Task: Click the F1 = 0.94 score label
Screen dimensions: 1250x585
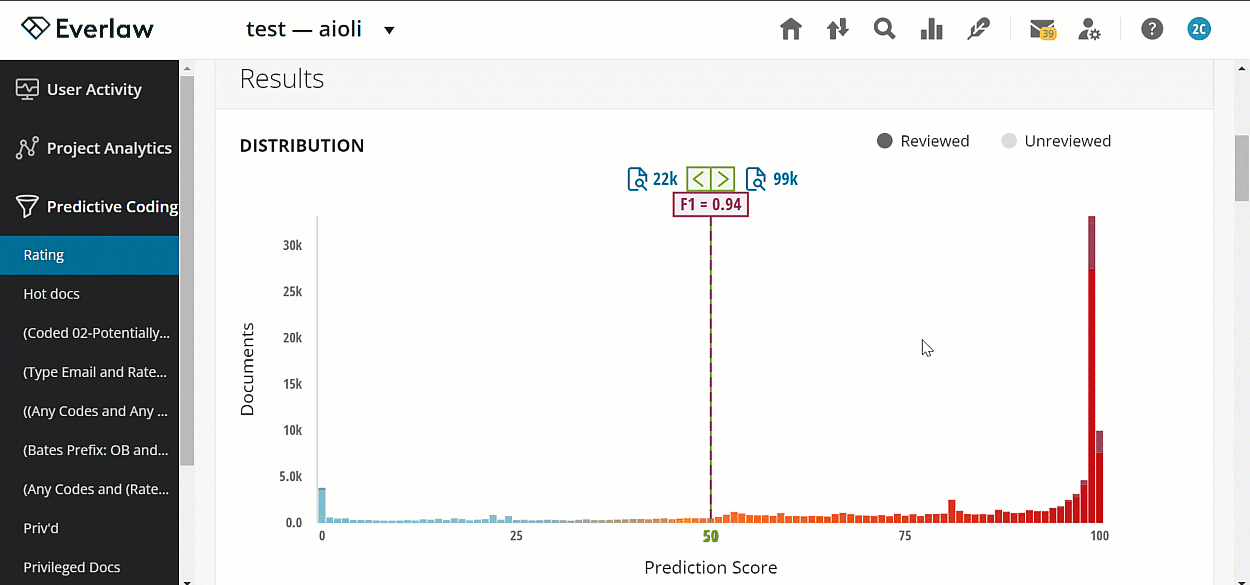Action: 710,204
